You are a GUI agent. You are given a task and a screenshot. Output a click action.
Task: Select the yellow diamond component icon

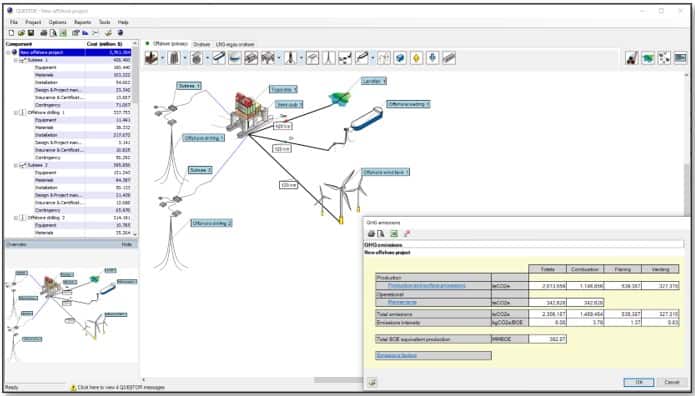pos(416,58)
